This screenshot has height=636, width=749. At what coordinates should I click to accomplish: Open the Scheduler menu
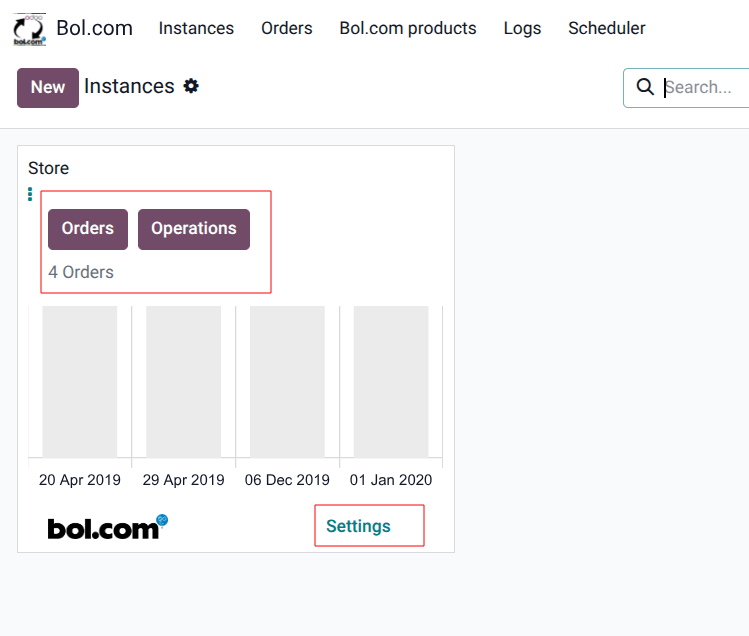coord(607,28)
